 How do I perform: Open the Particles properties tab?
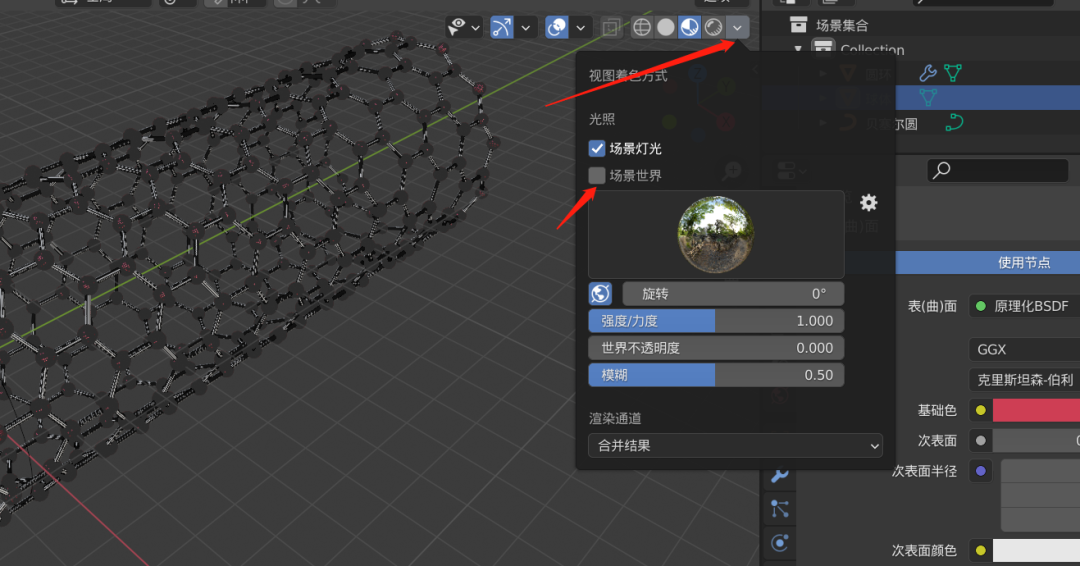780,509
